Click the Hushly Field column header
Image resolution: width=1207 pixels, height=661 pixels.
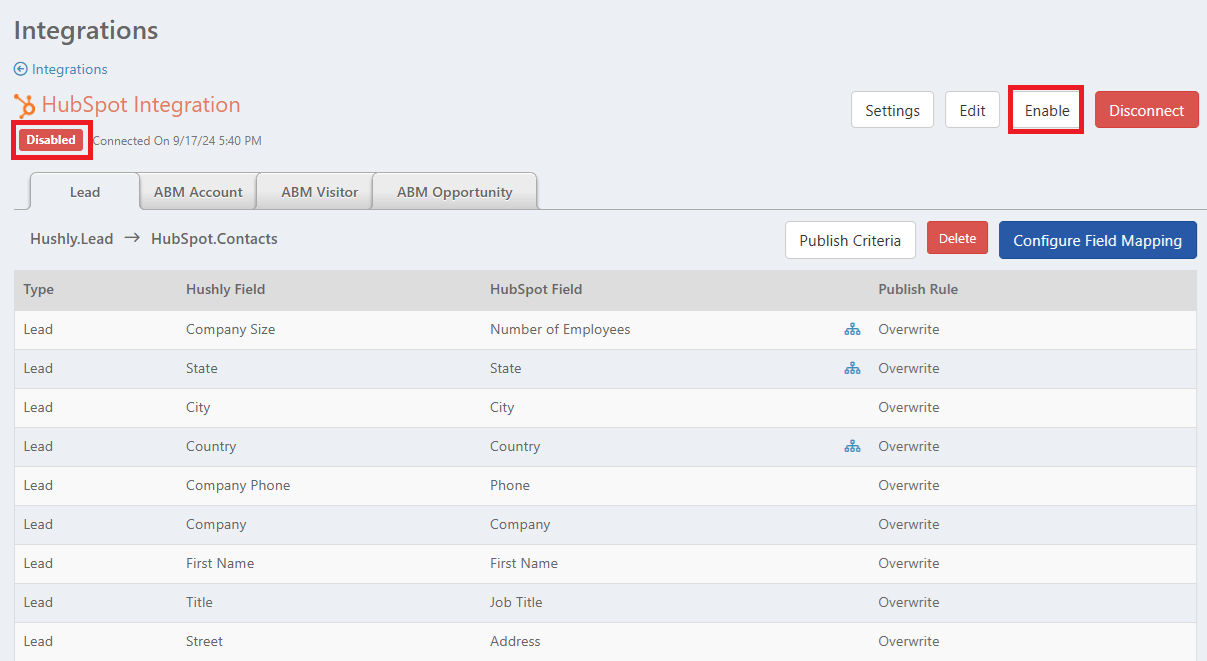(225, 289)
